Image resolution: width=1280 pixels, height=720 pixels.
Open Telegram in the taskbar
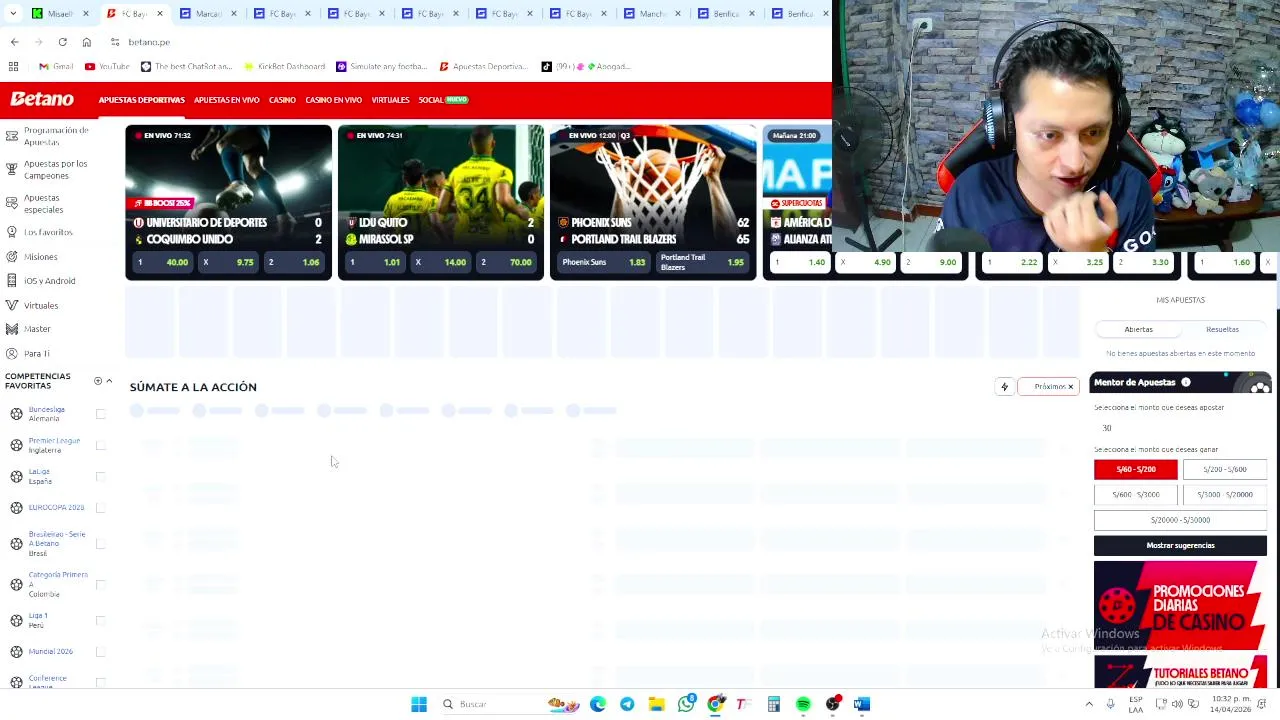point(627,704)
